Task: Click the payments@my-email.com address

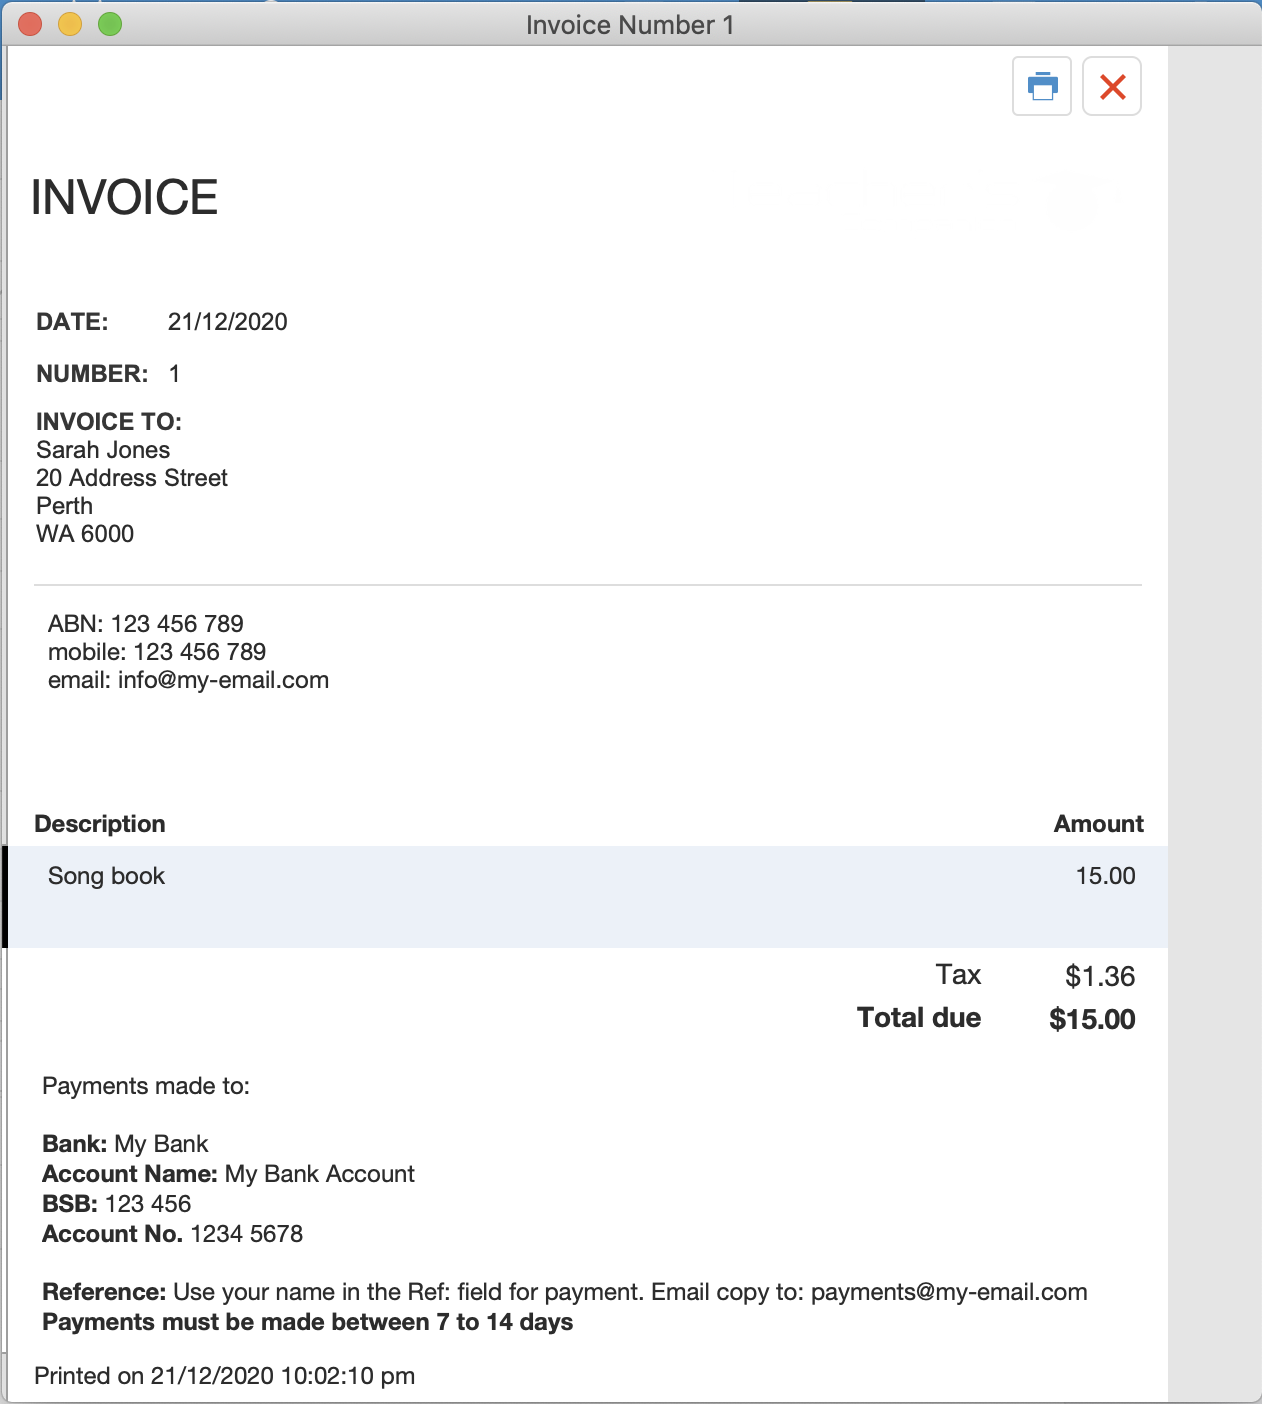Action: click(949, 1292)
